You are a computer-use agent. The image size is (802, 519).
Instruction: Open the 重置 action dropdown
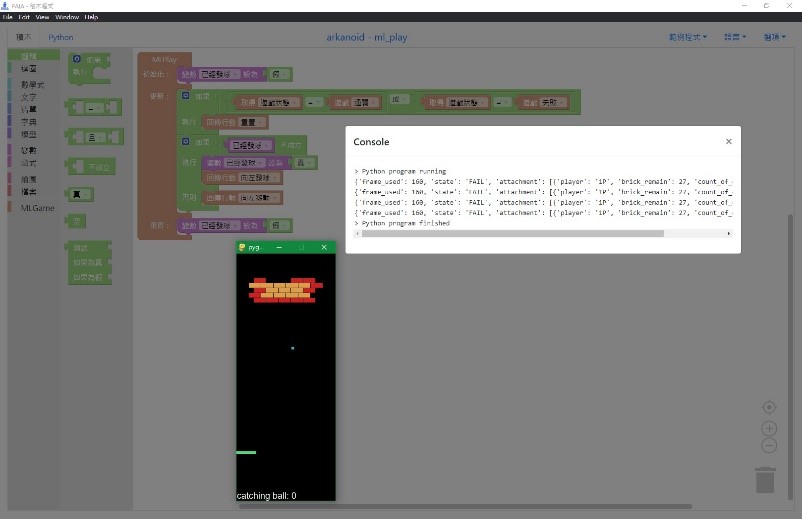point(252,123)
